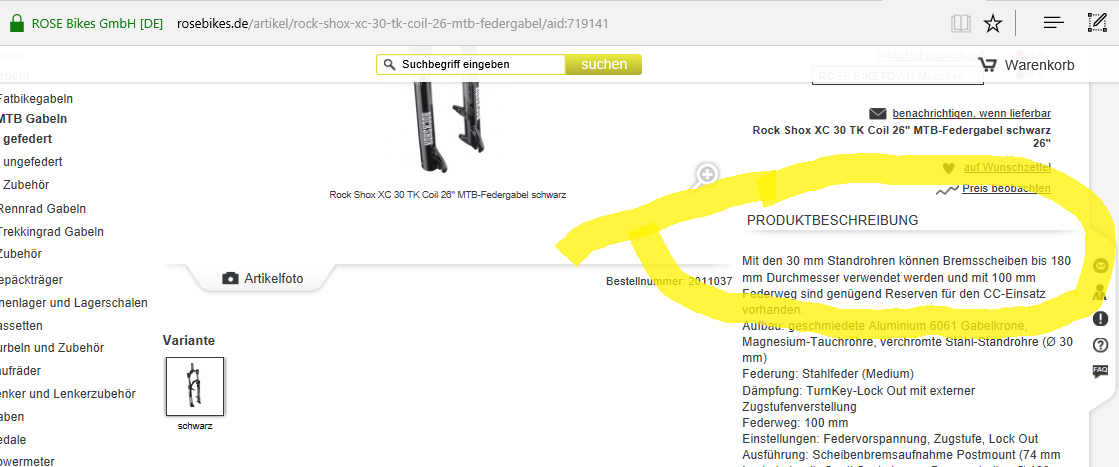Viewport: 1119px width, 467px height.
Task: Open the web note pencil icon
Action: pos(1096,23)
